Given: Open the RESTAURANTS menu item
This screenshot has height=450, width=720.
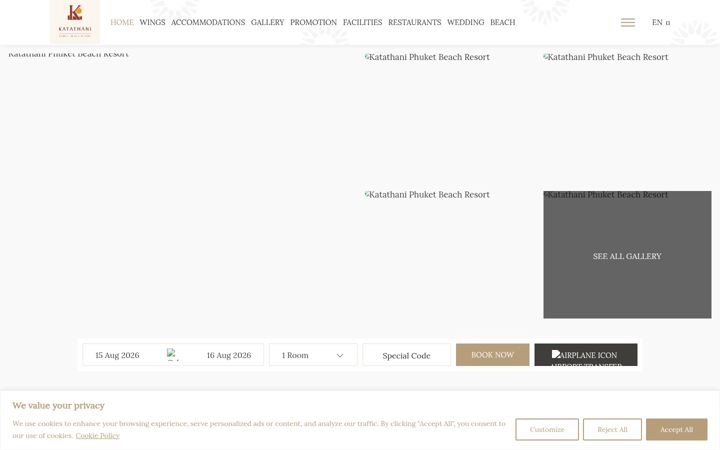Looking at the screenshot, I should pyautogui.click(x=414, y=22).
